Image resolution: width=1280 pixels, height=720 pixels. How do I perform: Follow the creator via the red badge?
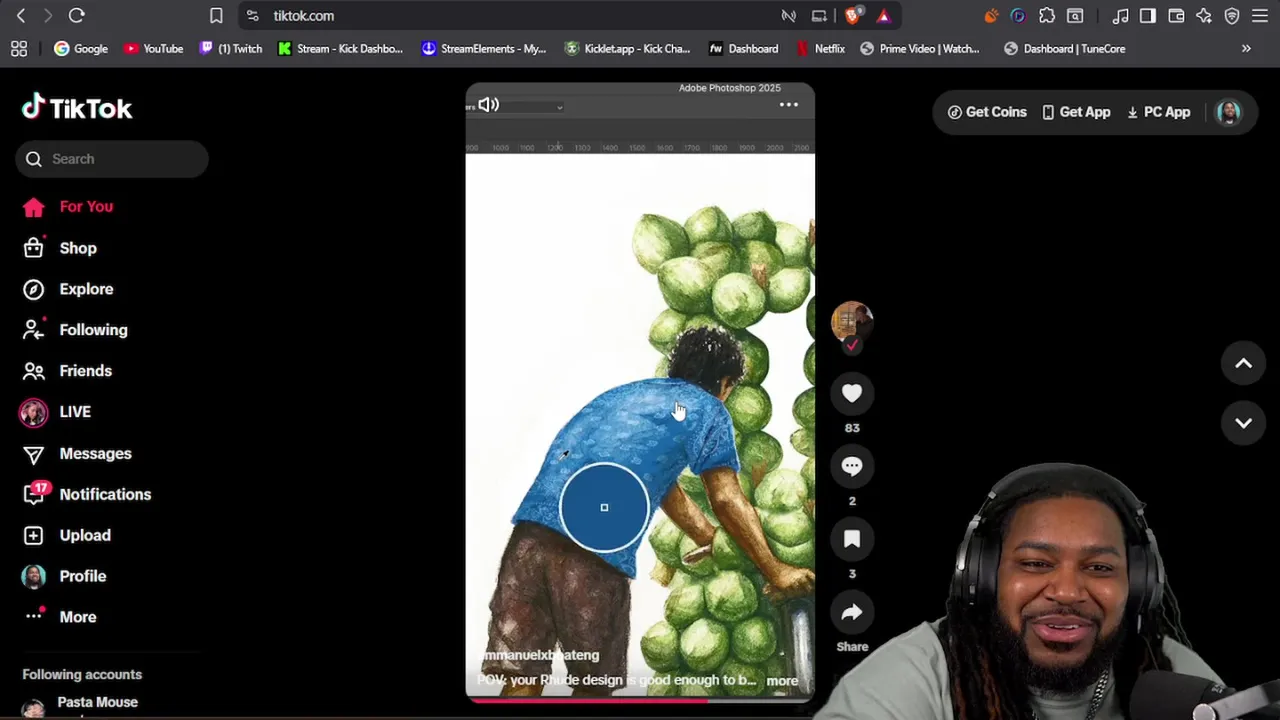point(852,345)
